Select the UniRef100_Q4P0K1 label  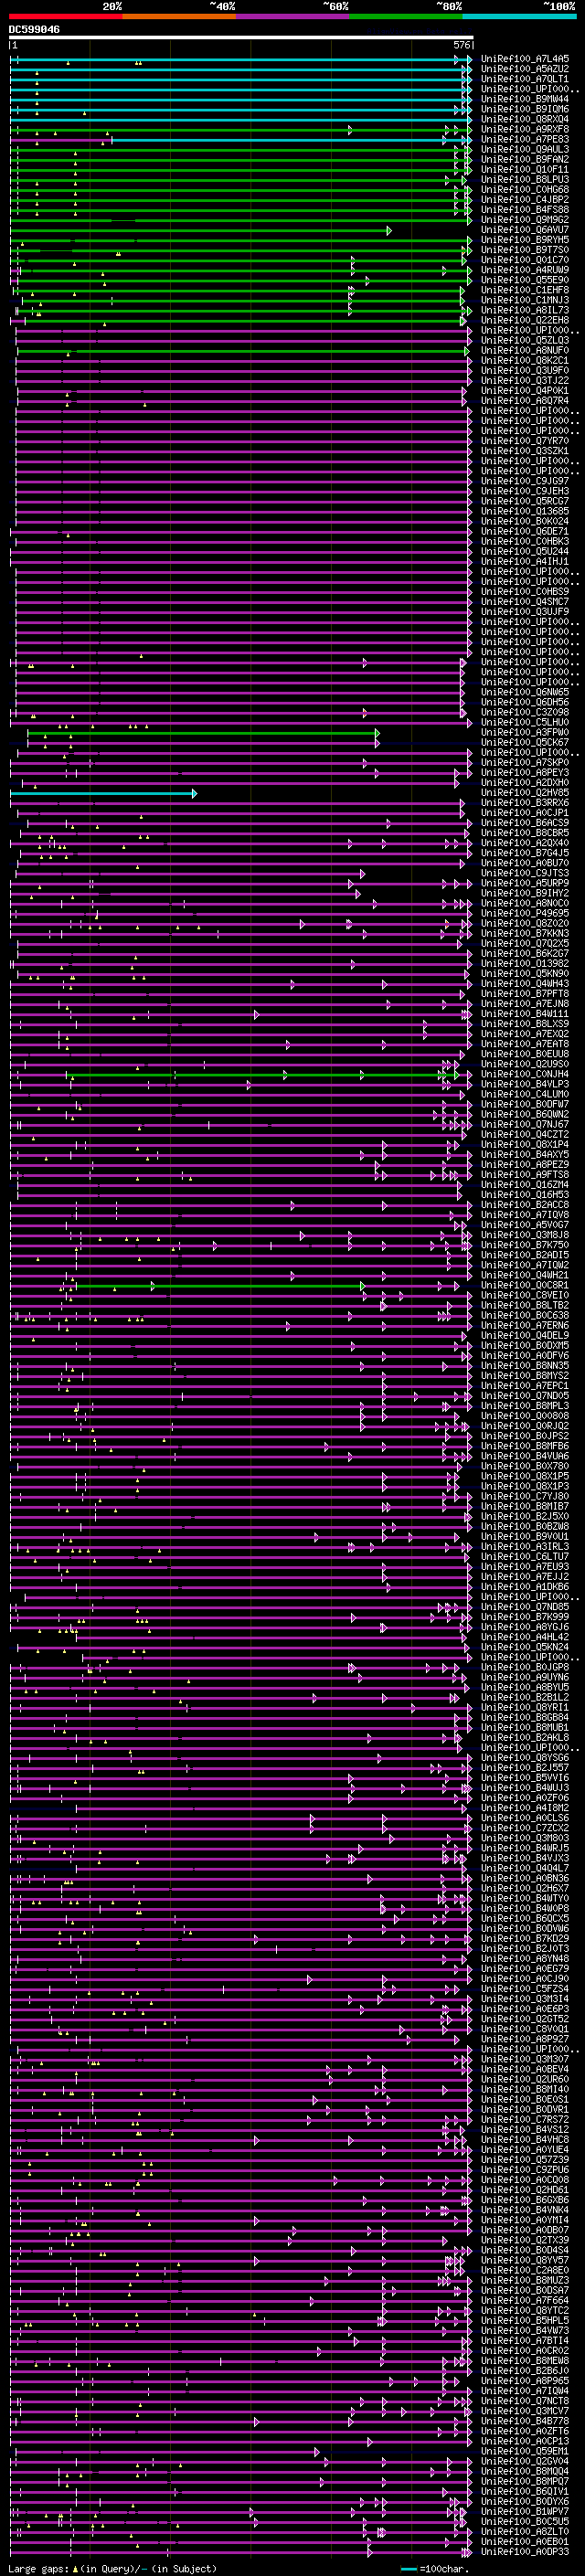tap(524, 391)
